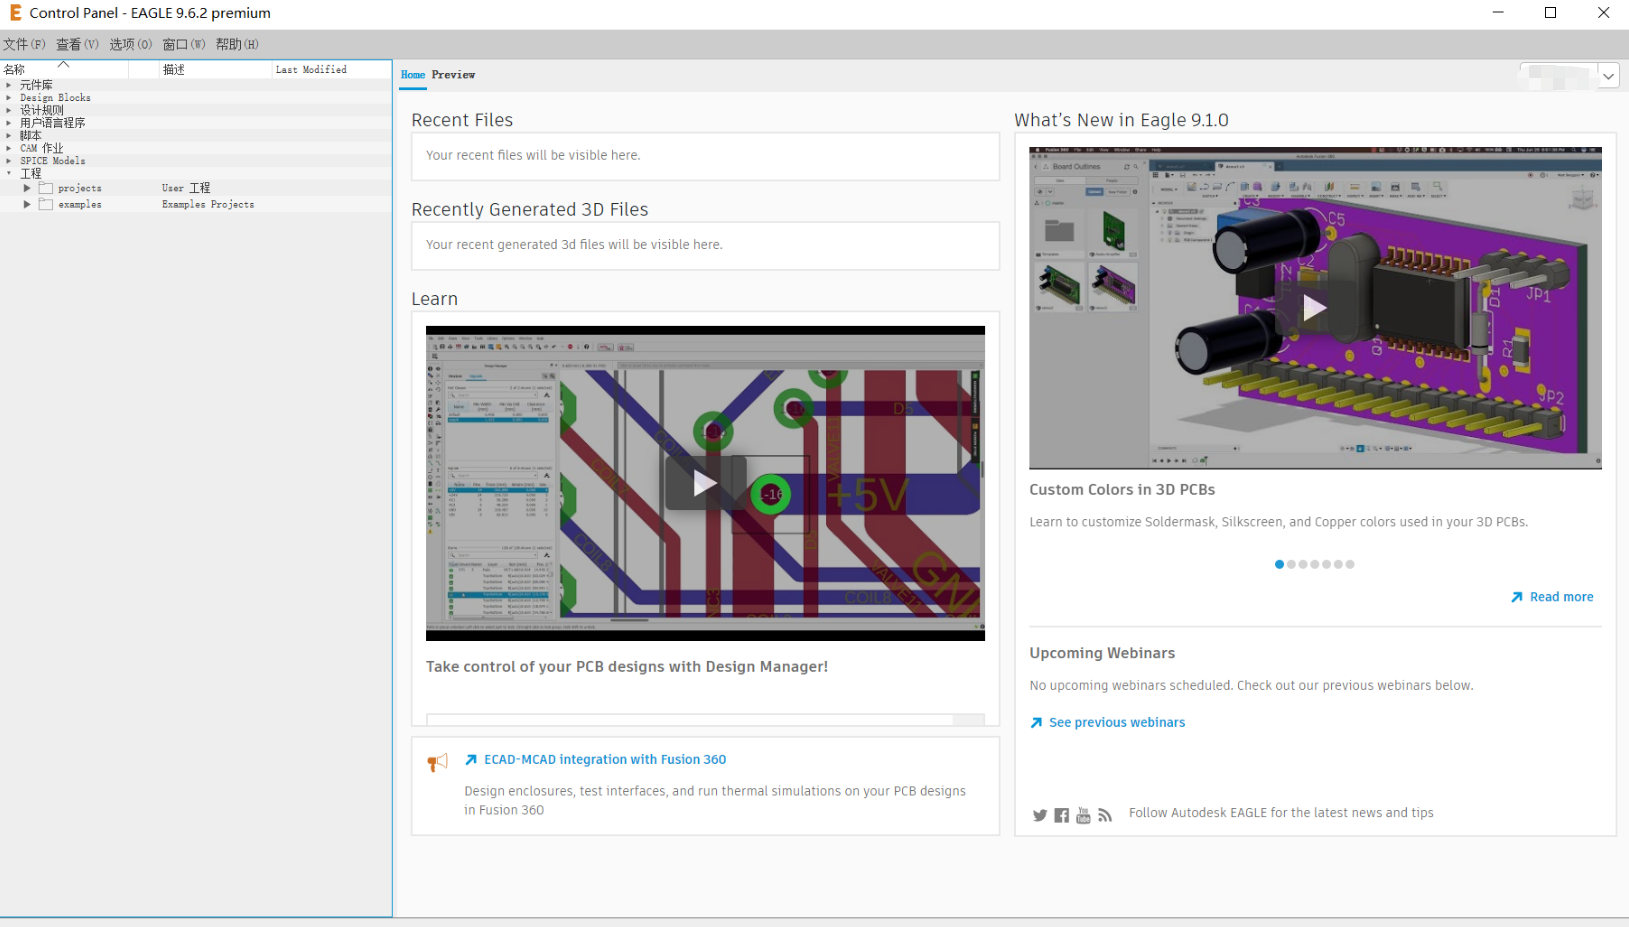Play the Design Manager learn video
The width and height of the screenshot is (1629, 927).
point(705,483)
